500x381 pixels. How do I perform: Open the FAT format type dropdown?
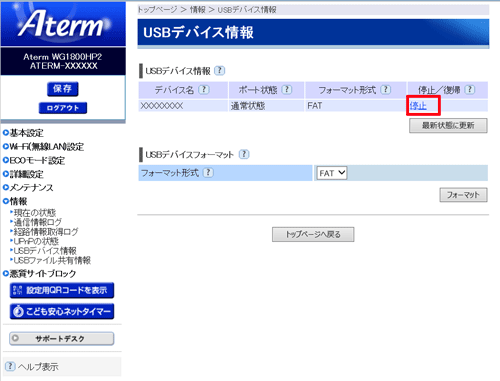click(332, 173)
